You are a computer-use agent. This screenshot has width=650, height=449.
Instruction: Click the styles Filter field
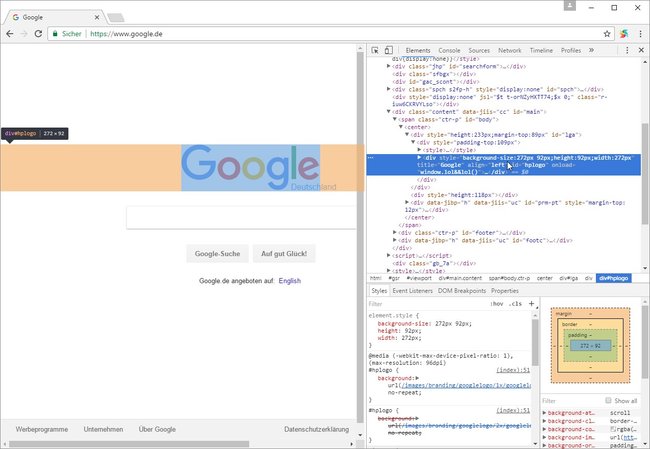(427, 304)
